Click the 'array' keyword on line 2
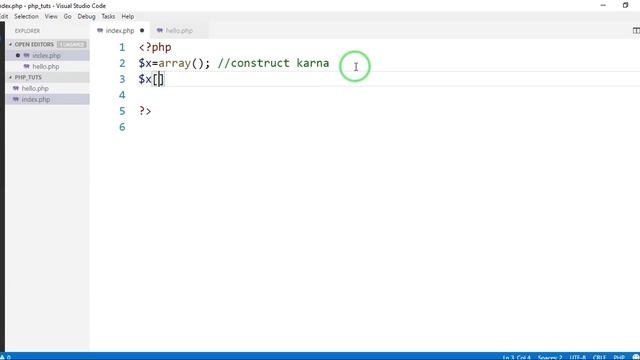 pos(175,63)
